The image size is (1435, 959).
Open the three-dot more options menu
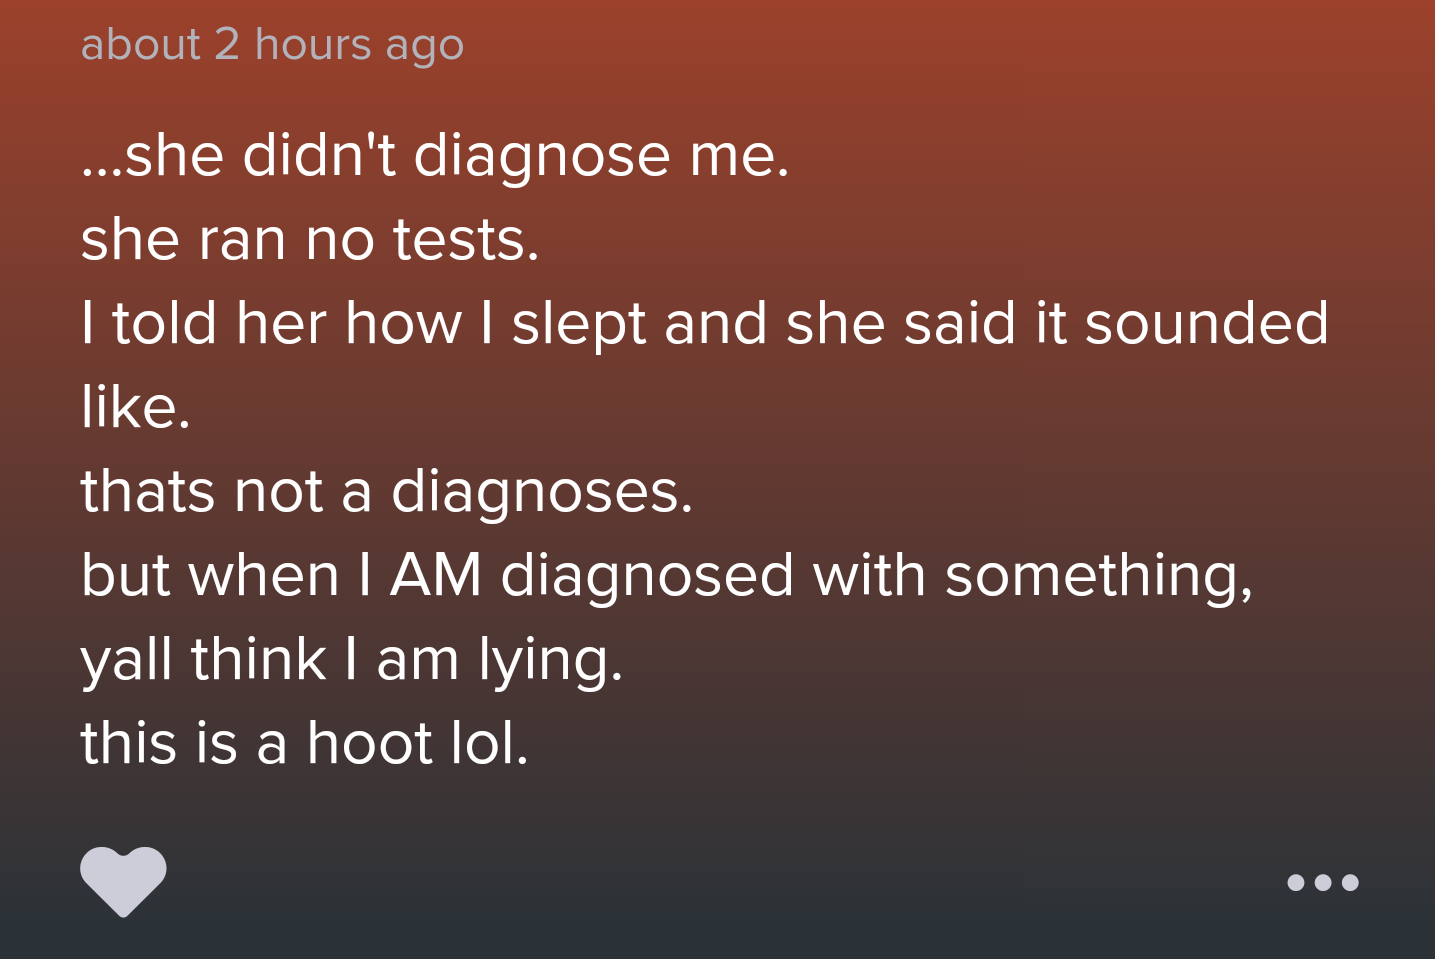tap(1322, 882)
